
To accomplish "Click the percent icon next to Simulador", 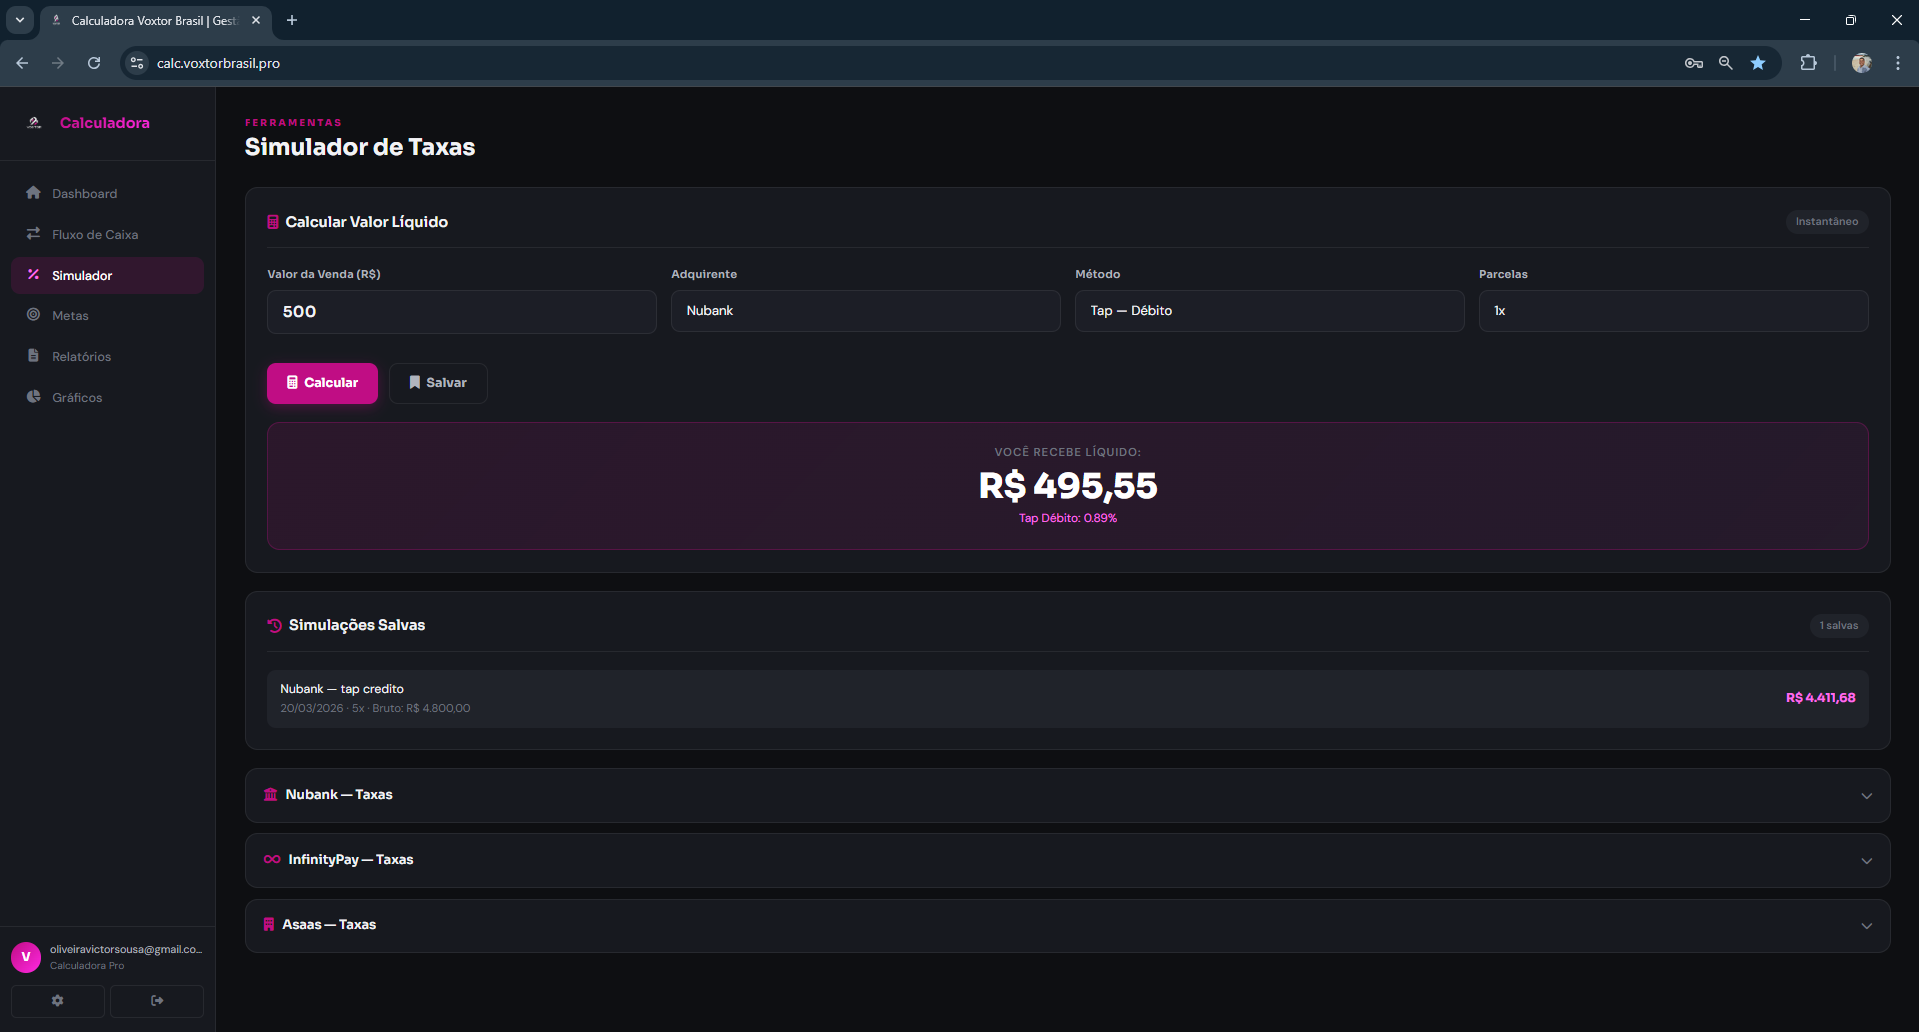I will [34, 275].
